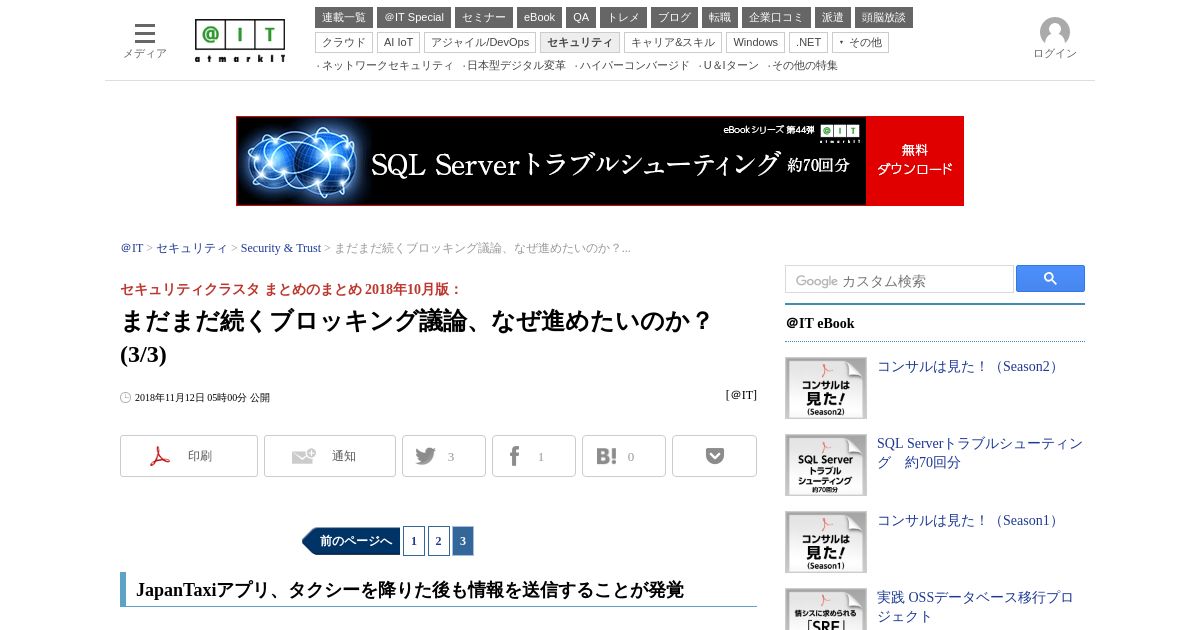Open トレメ nav item
This screenshot has width=1200, height=630.
click(x=623, y=18)
